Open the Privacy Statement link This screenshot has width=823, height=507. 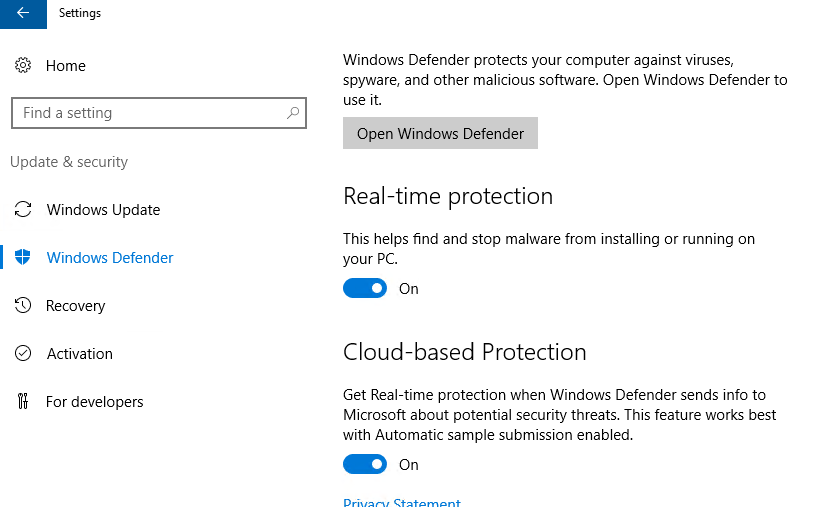(x=402, y=503)
